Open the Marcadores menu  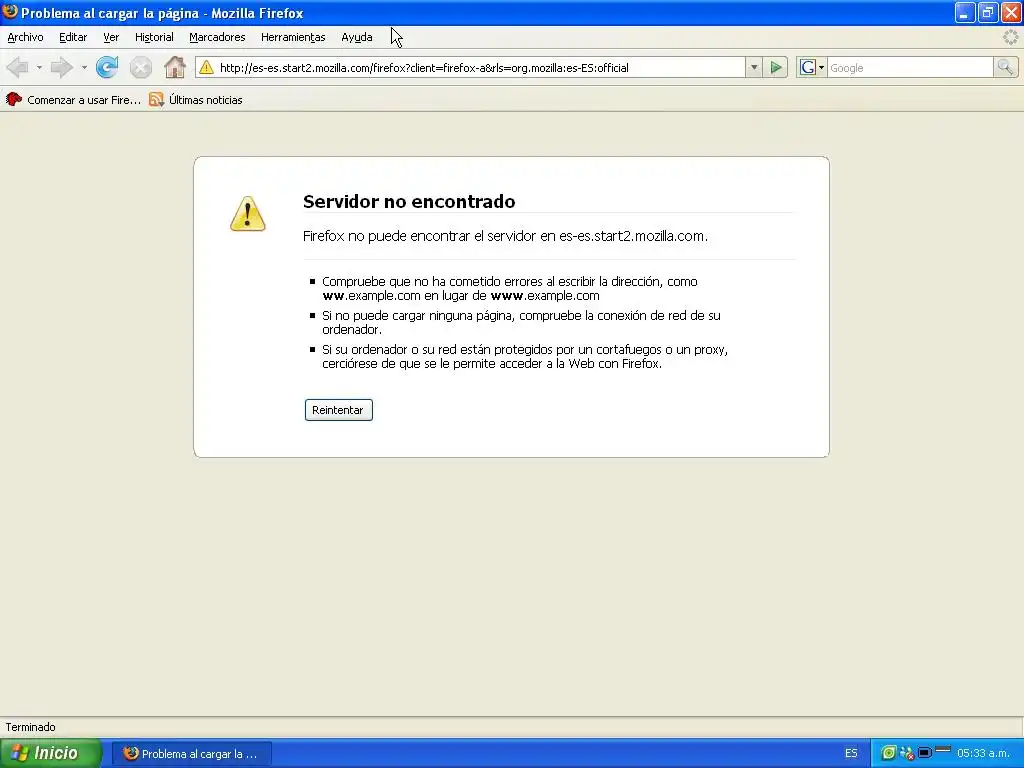point(217,37)
